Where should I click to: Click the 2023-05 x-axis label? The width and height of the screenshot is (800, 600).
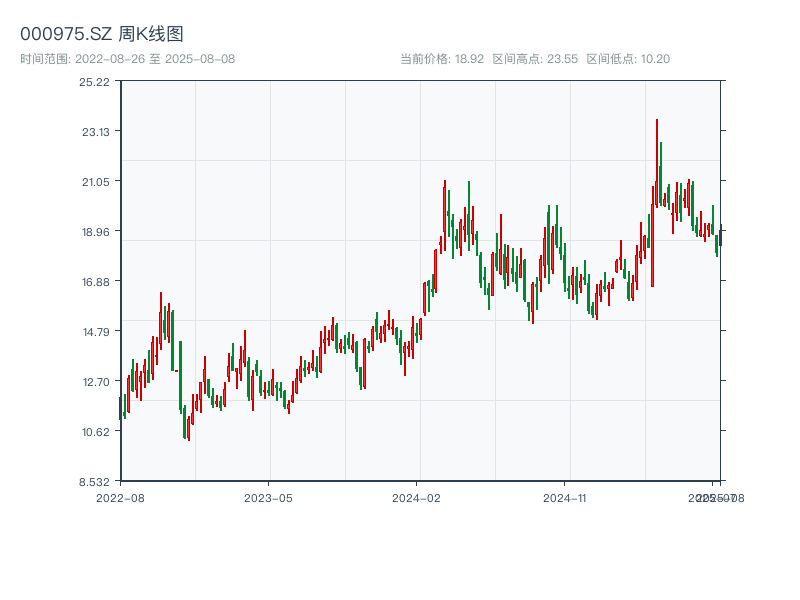(x=268, y=498)
